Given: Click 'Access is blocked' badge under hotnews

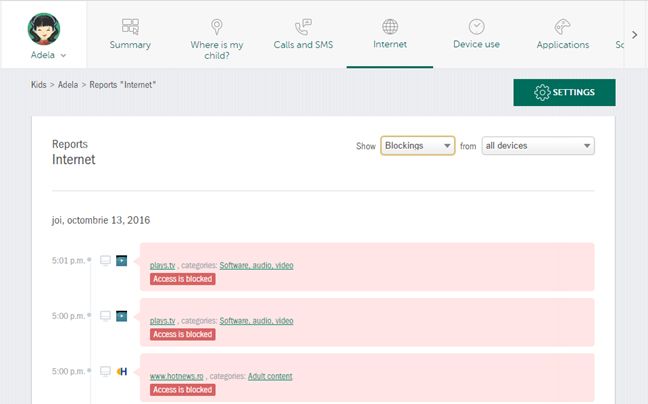Looking at the screenshot, I should [x=183, y=390].
